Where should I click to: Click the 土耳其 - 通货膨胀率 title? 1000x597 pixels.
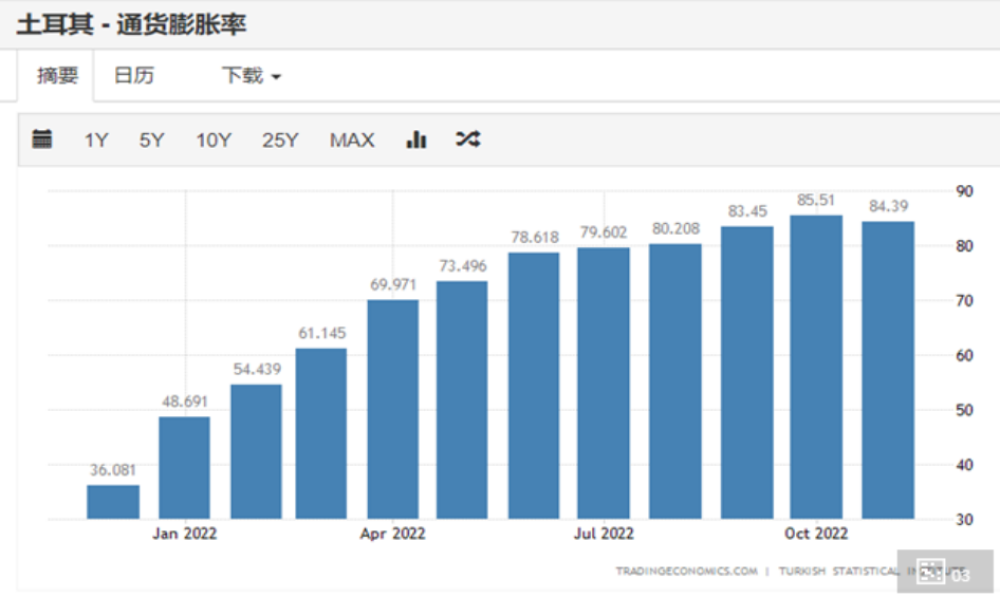[x=131, y=23]
